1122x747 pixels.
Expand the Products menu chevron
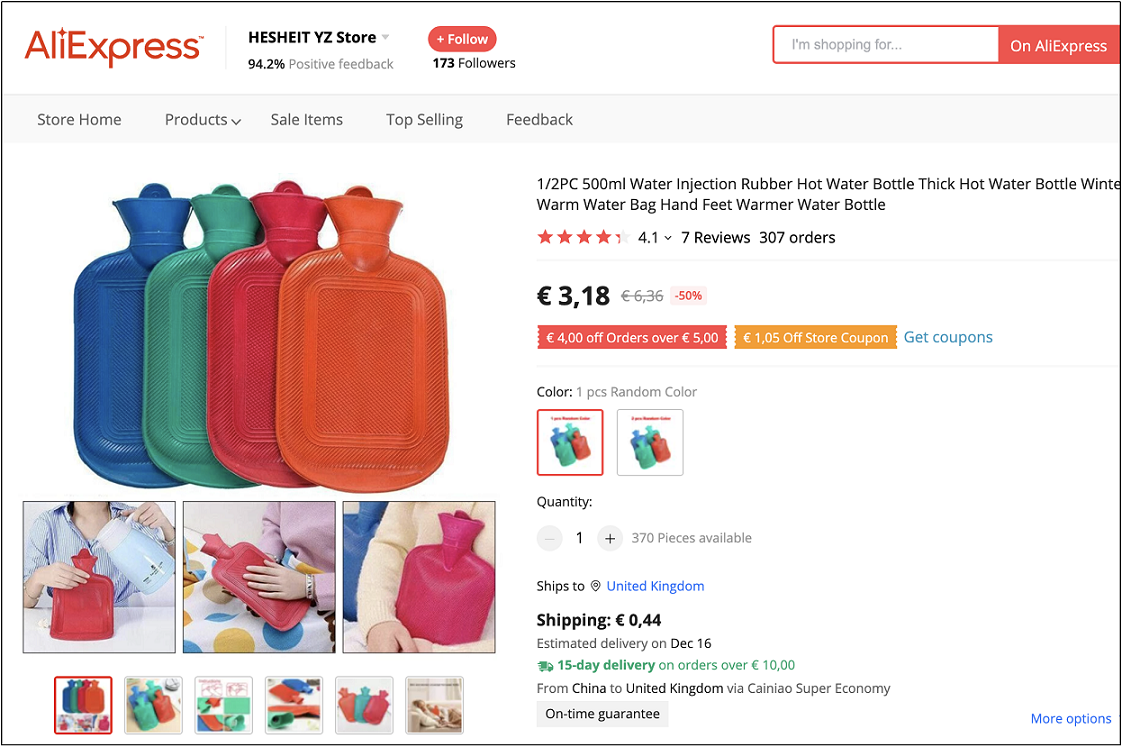click(x=236, y=121)
